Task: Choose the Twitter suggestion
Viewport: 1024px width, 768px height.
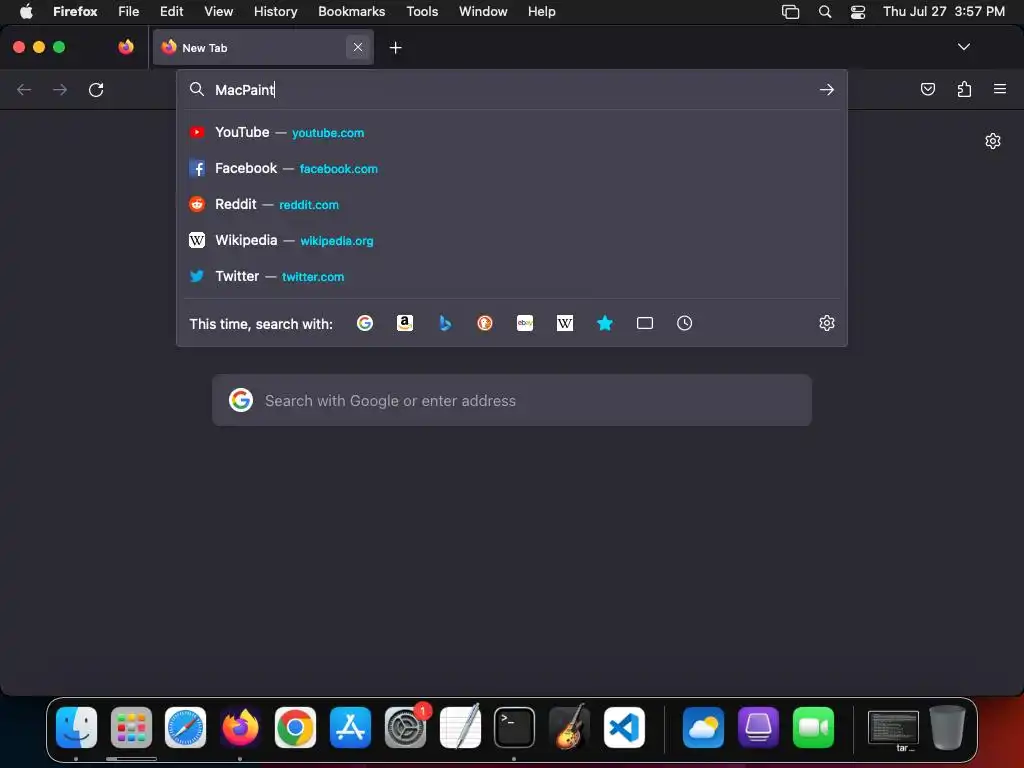Action: (512, 276)
